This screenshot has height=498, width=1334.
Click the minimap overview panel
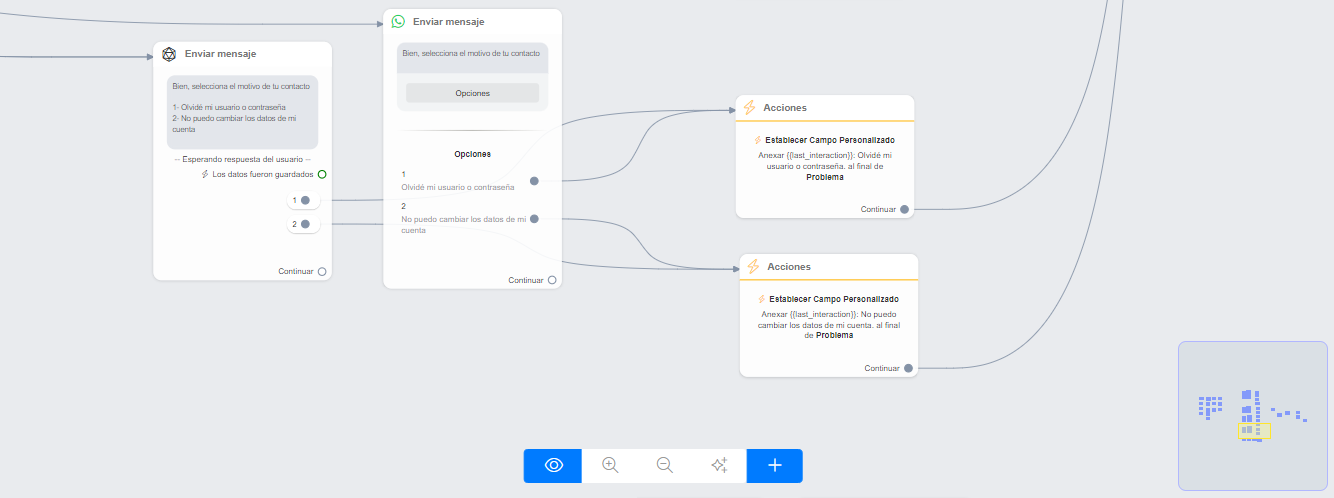[1252, 415]
